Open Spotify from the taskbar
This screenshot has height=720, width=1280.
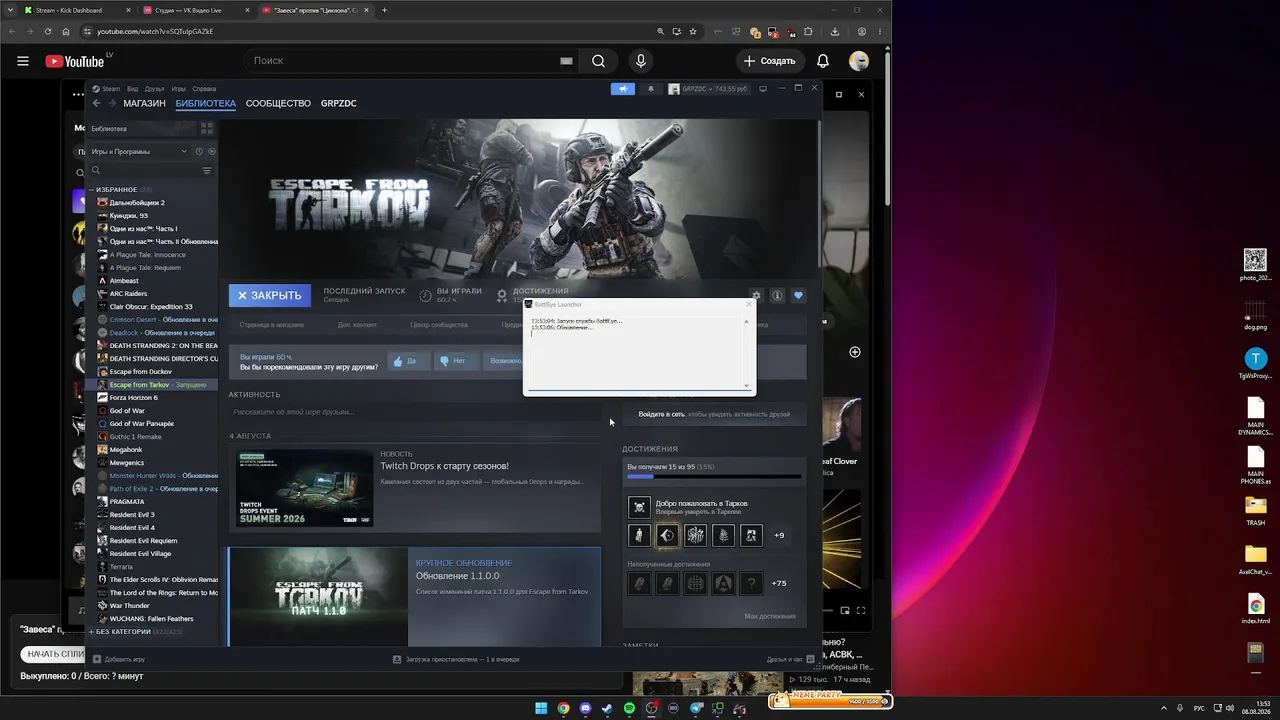tap(629, 708)
